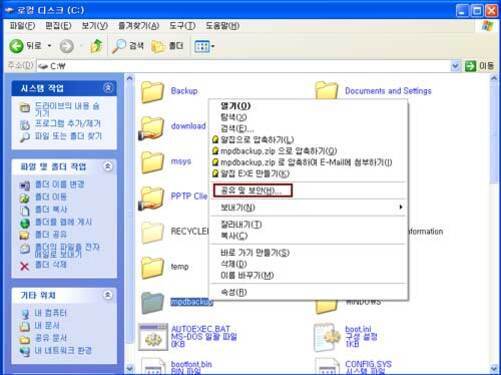Choose Open (열기) in context menu
This screenshot has height=375, width=501.
[308, 106]
